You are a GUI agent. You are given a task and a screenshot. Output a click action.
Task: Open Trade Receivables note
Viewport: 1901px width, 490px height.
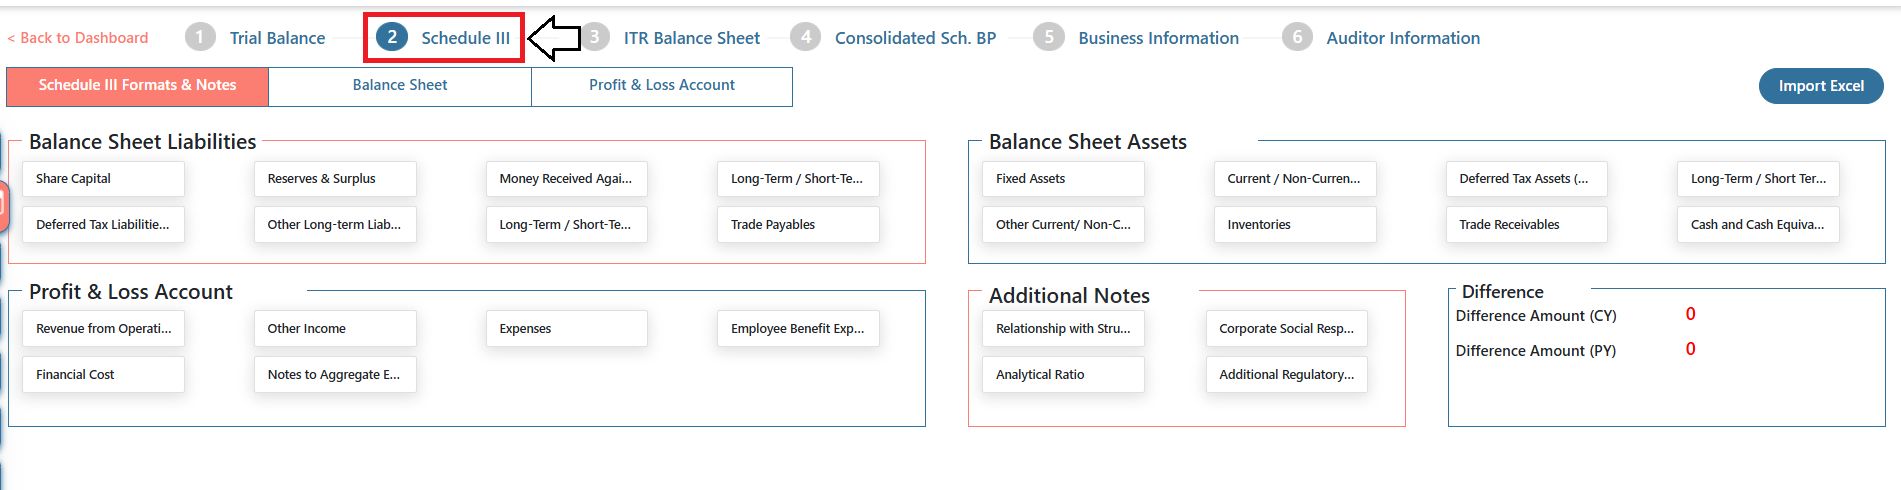1526,225
